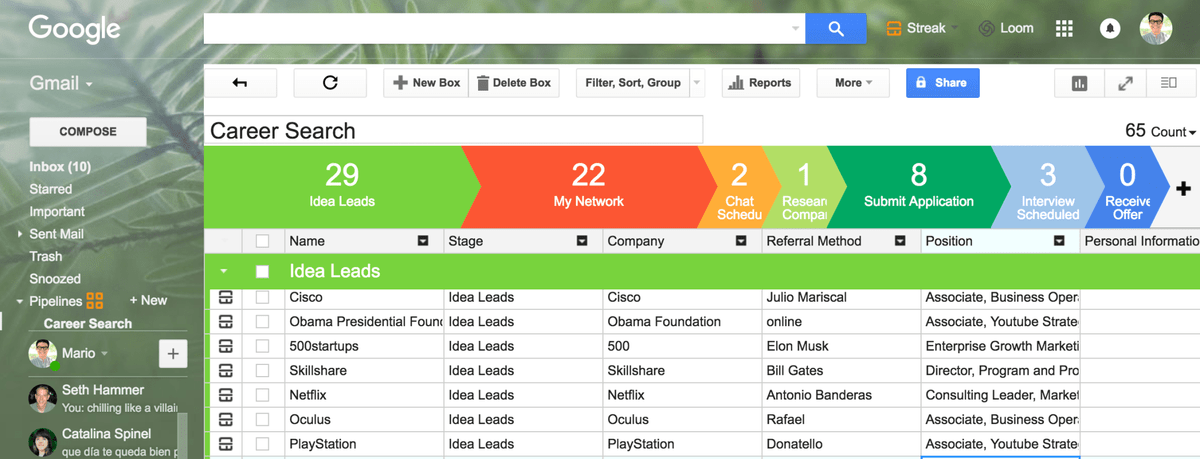Image resolution: width=1200 pixels, height=459 pixels.
Task: Open the Loom extension icon
Action: (986, 28)
